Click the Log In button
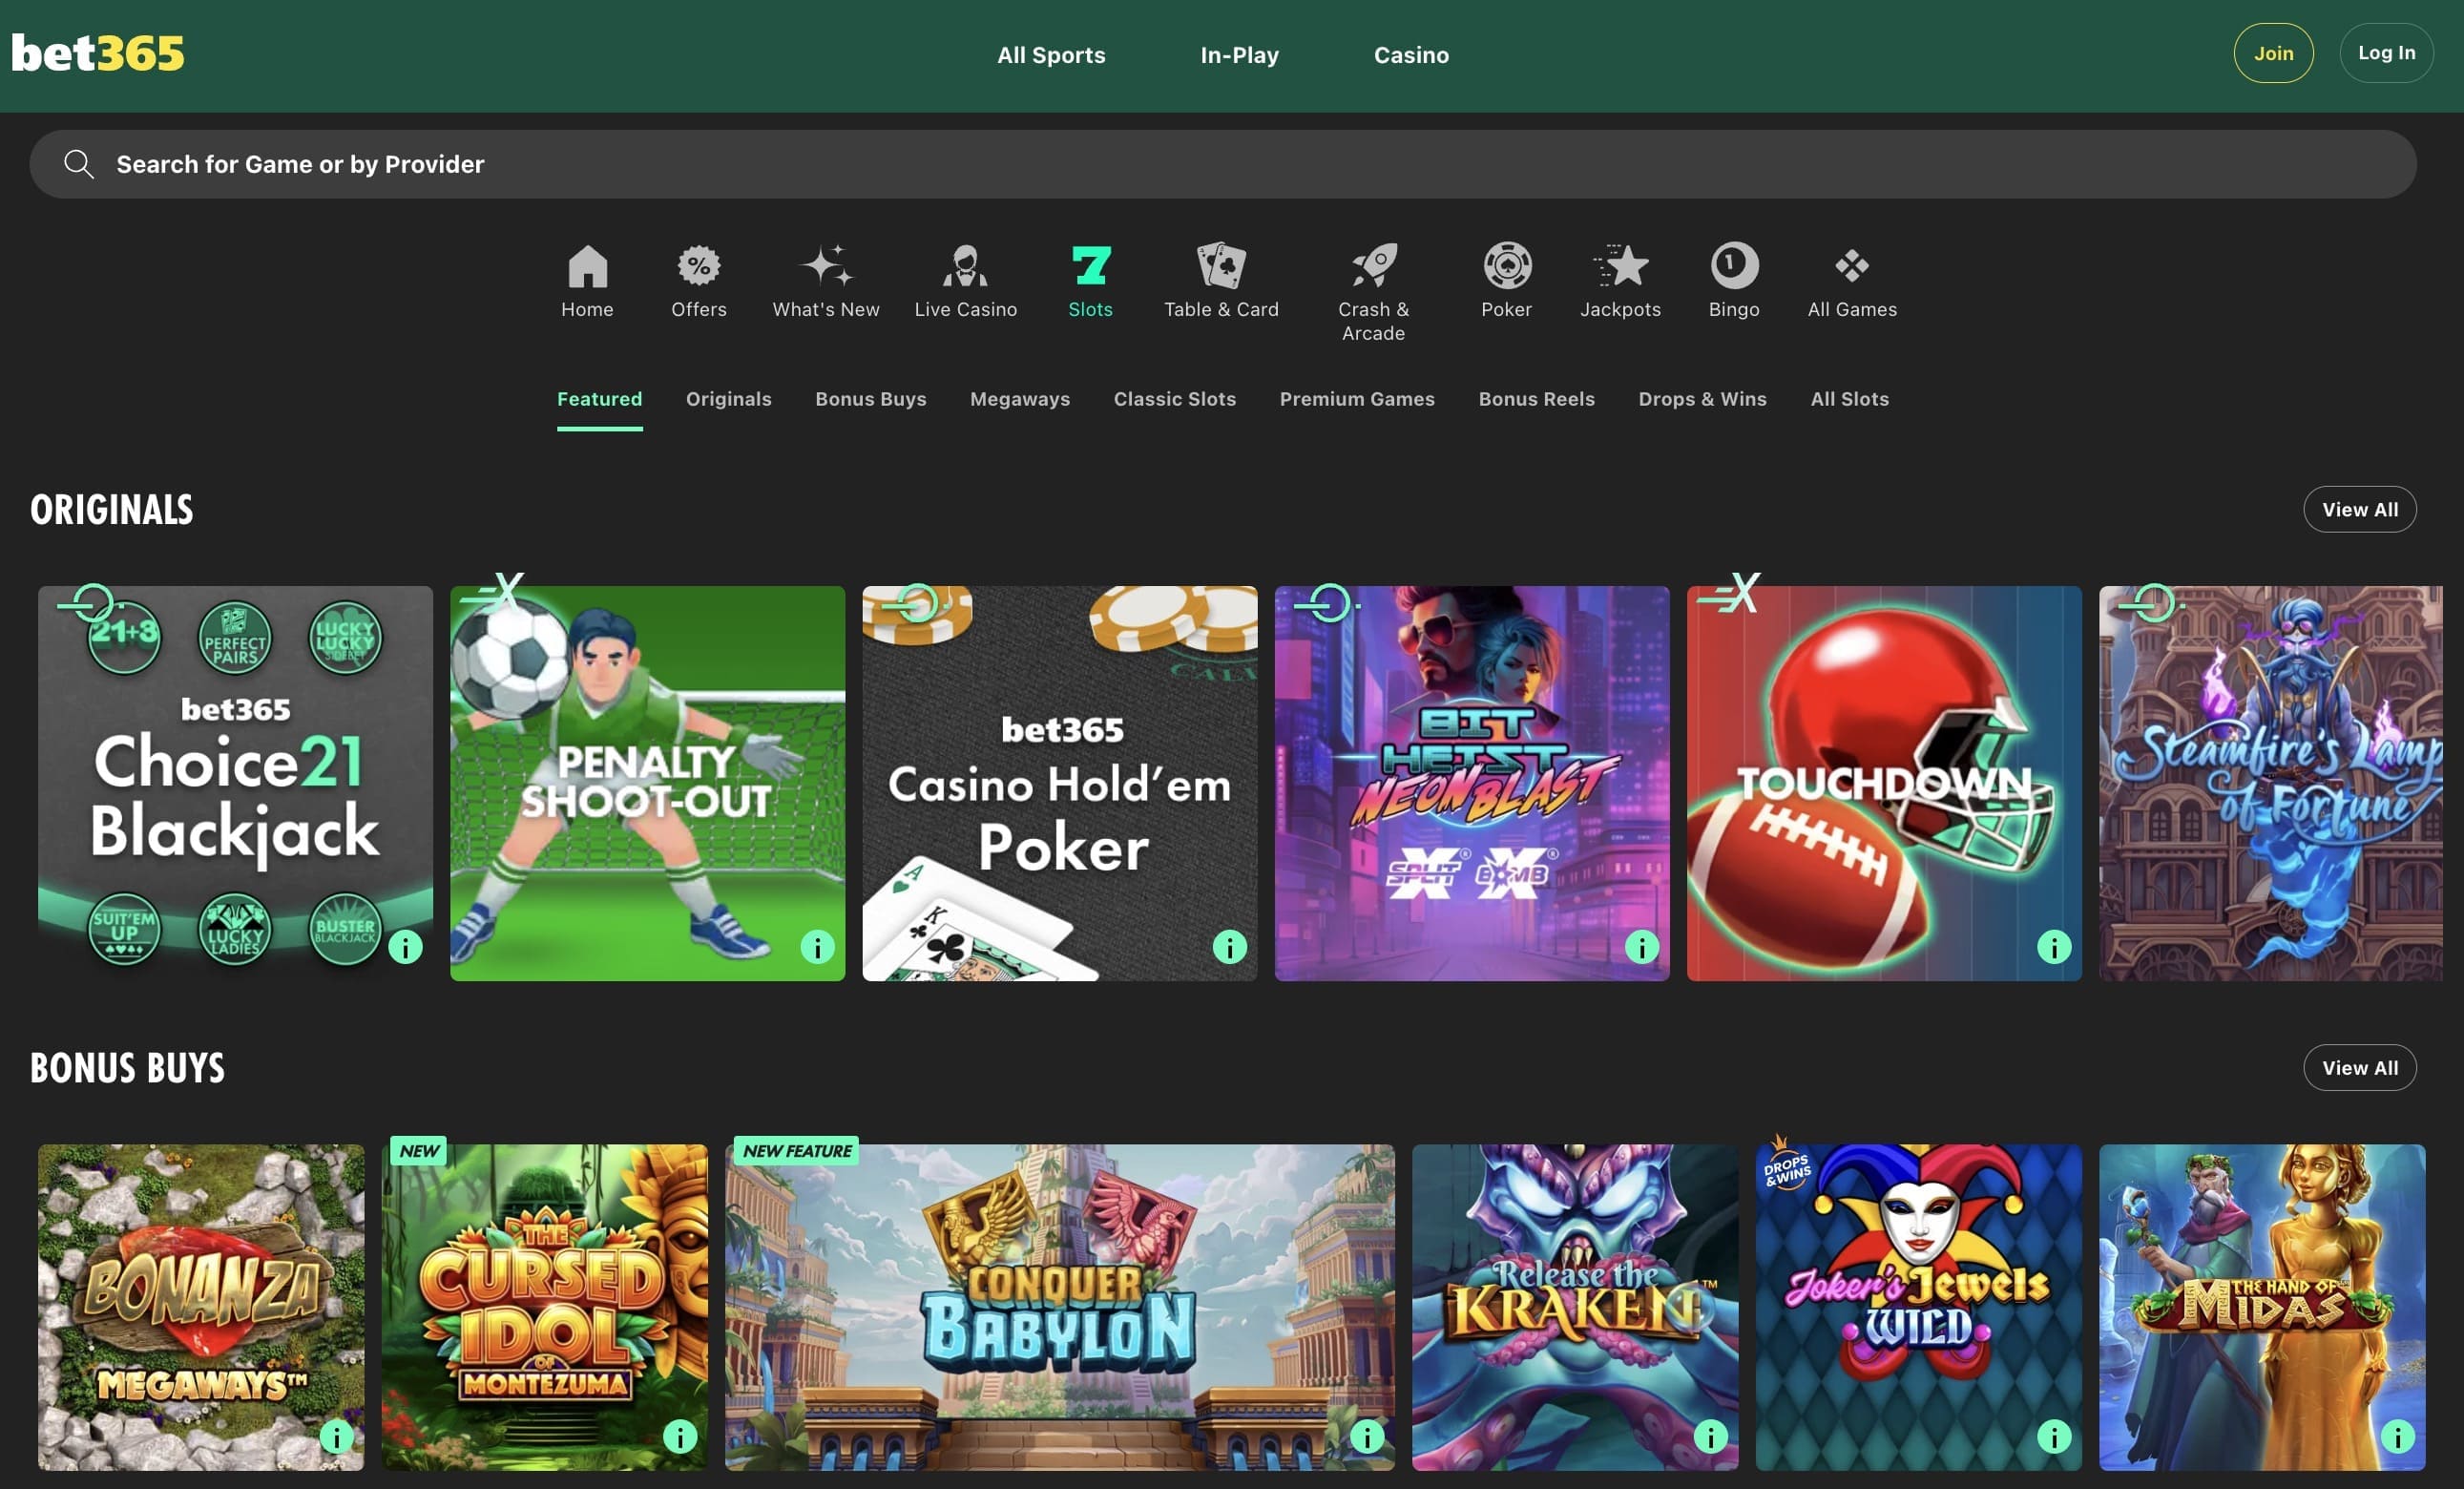The image size is (2464, 1489). click(x=2385, y=53)
